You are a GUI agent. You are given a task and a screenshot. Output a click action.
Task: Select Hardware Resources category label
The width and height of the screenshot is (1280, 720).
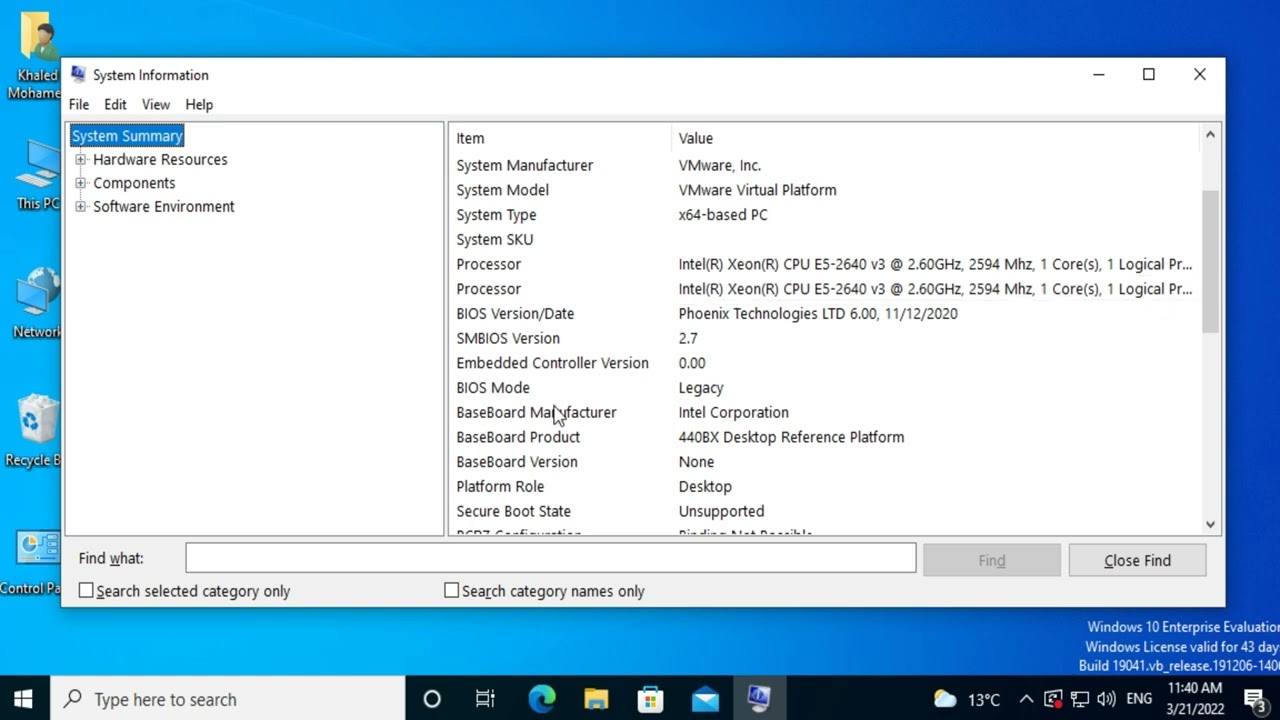tap(160, 160)
